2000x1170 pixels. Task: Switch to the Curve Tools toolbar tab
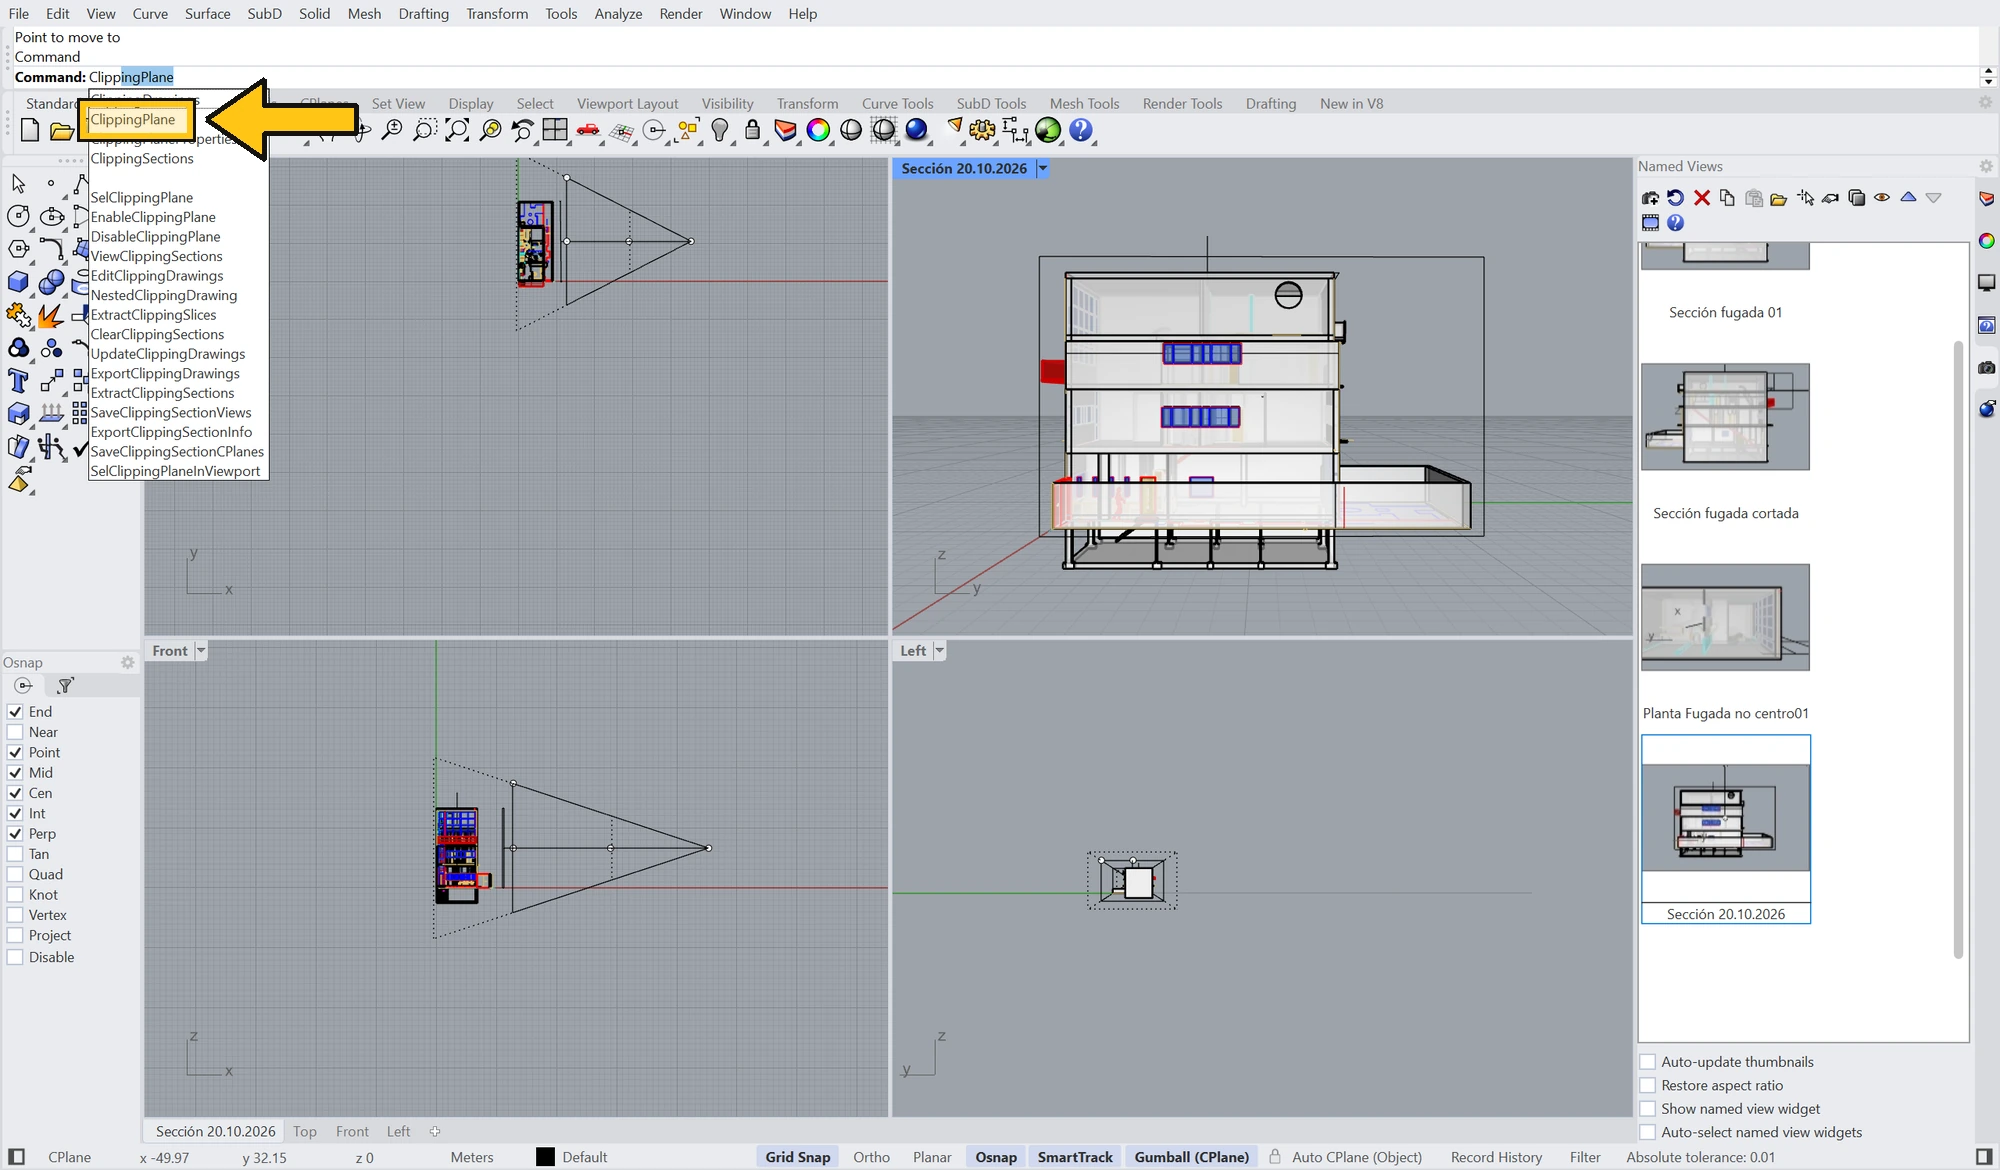(x=897, y=103)
